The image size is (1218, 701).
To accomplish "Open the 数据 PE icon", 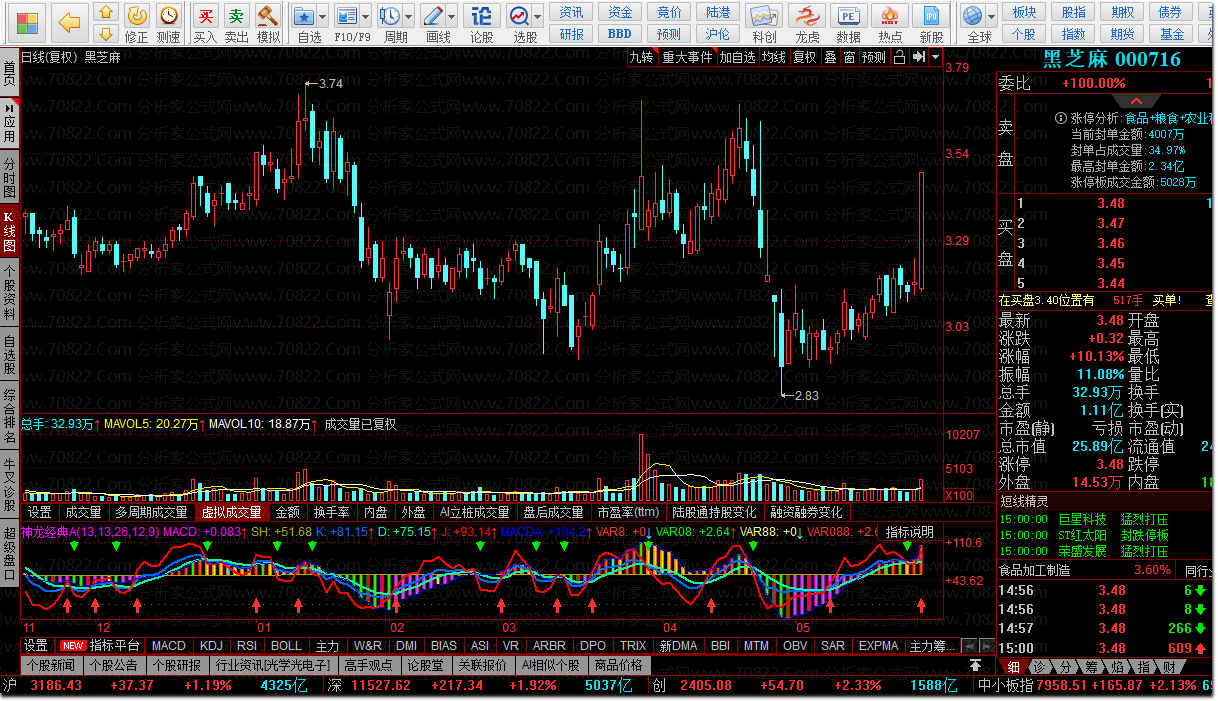I will [848, 18].
